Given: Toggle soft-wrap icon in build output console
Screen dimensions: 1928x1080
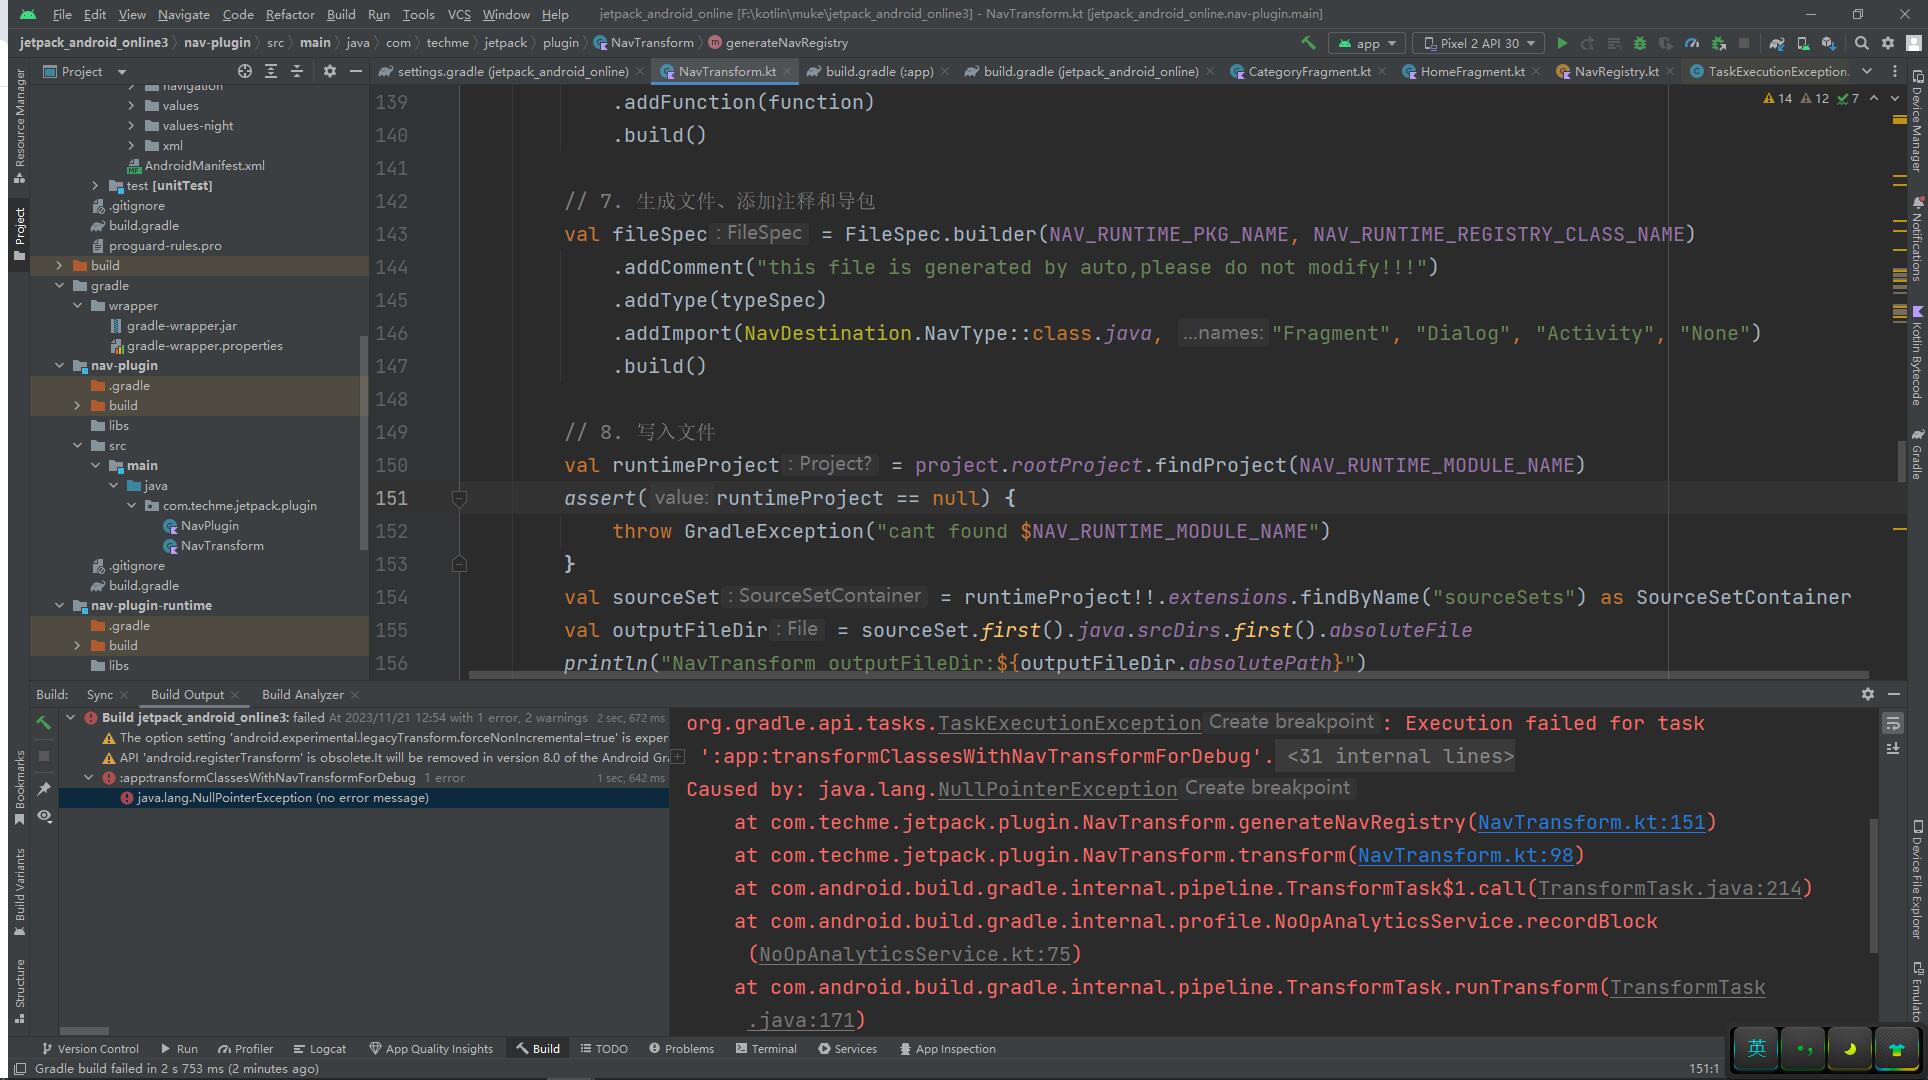Looking at the screenshot, I should click(x=1892, y=723).
